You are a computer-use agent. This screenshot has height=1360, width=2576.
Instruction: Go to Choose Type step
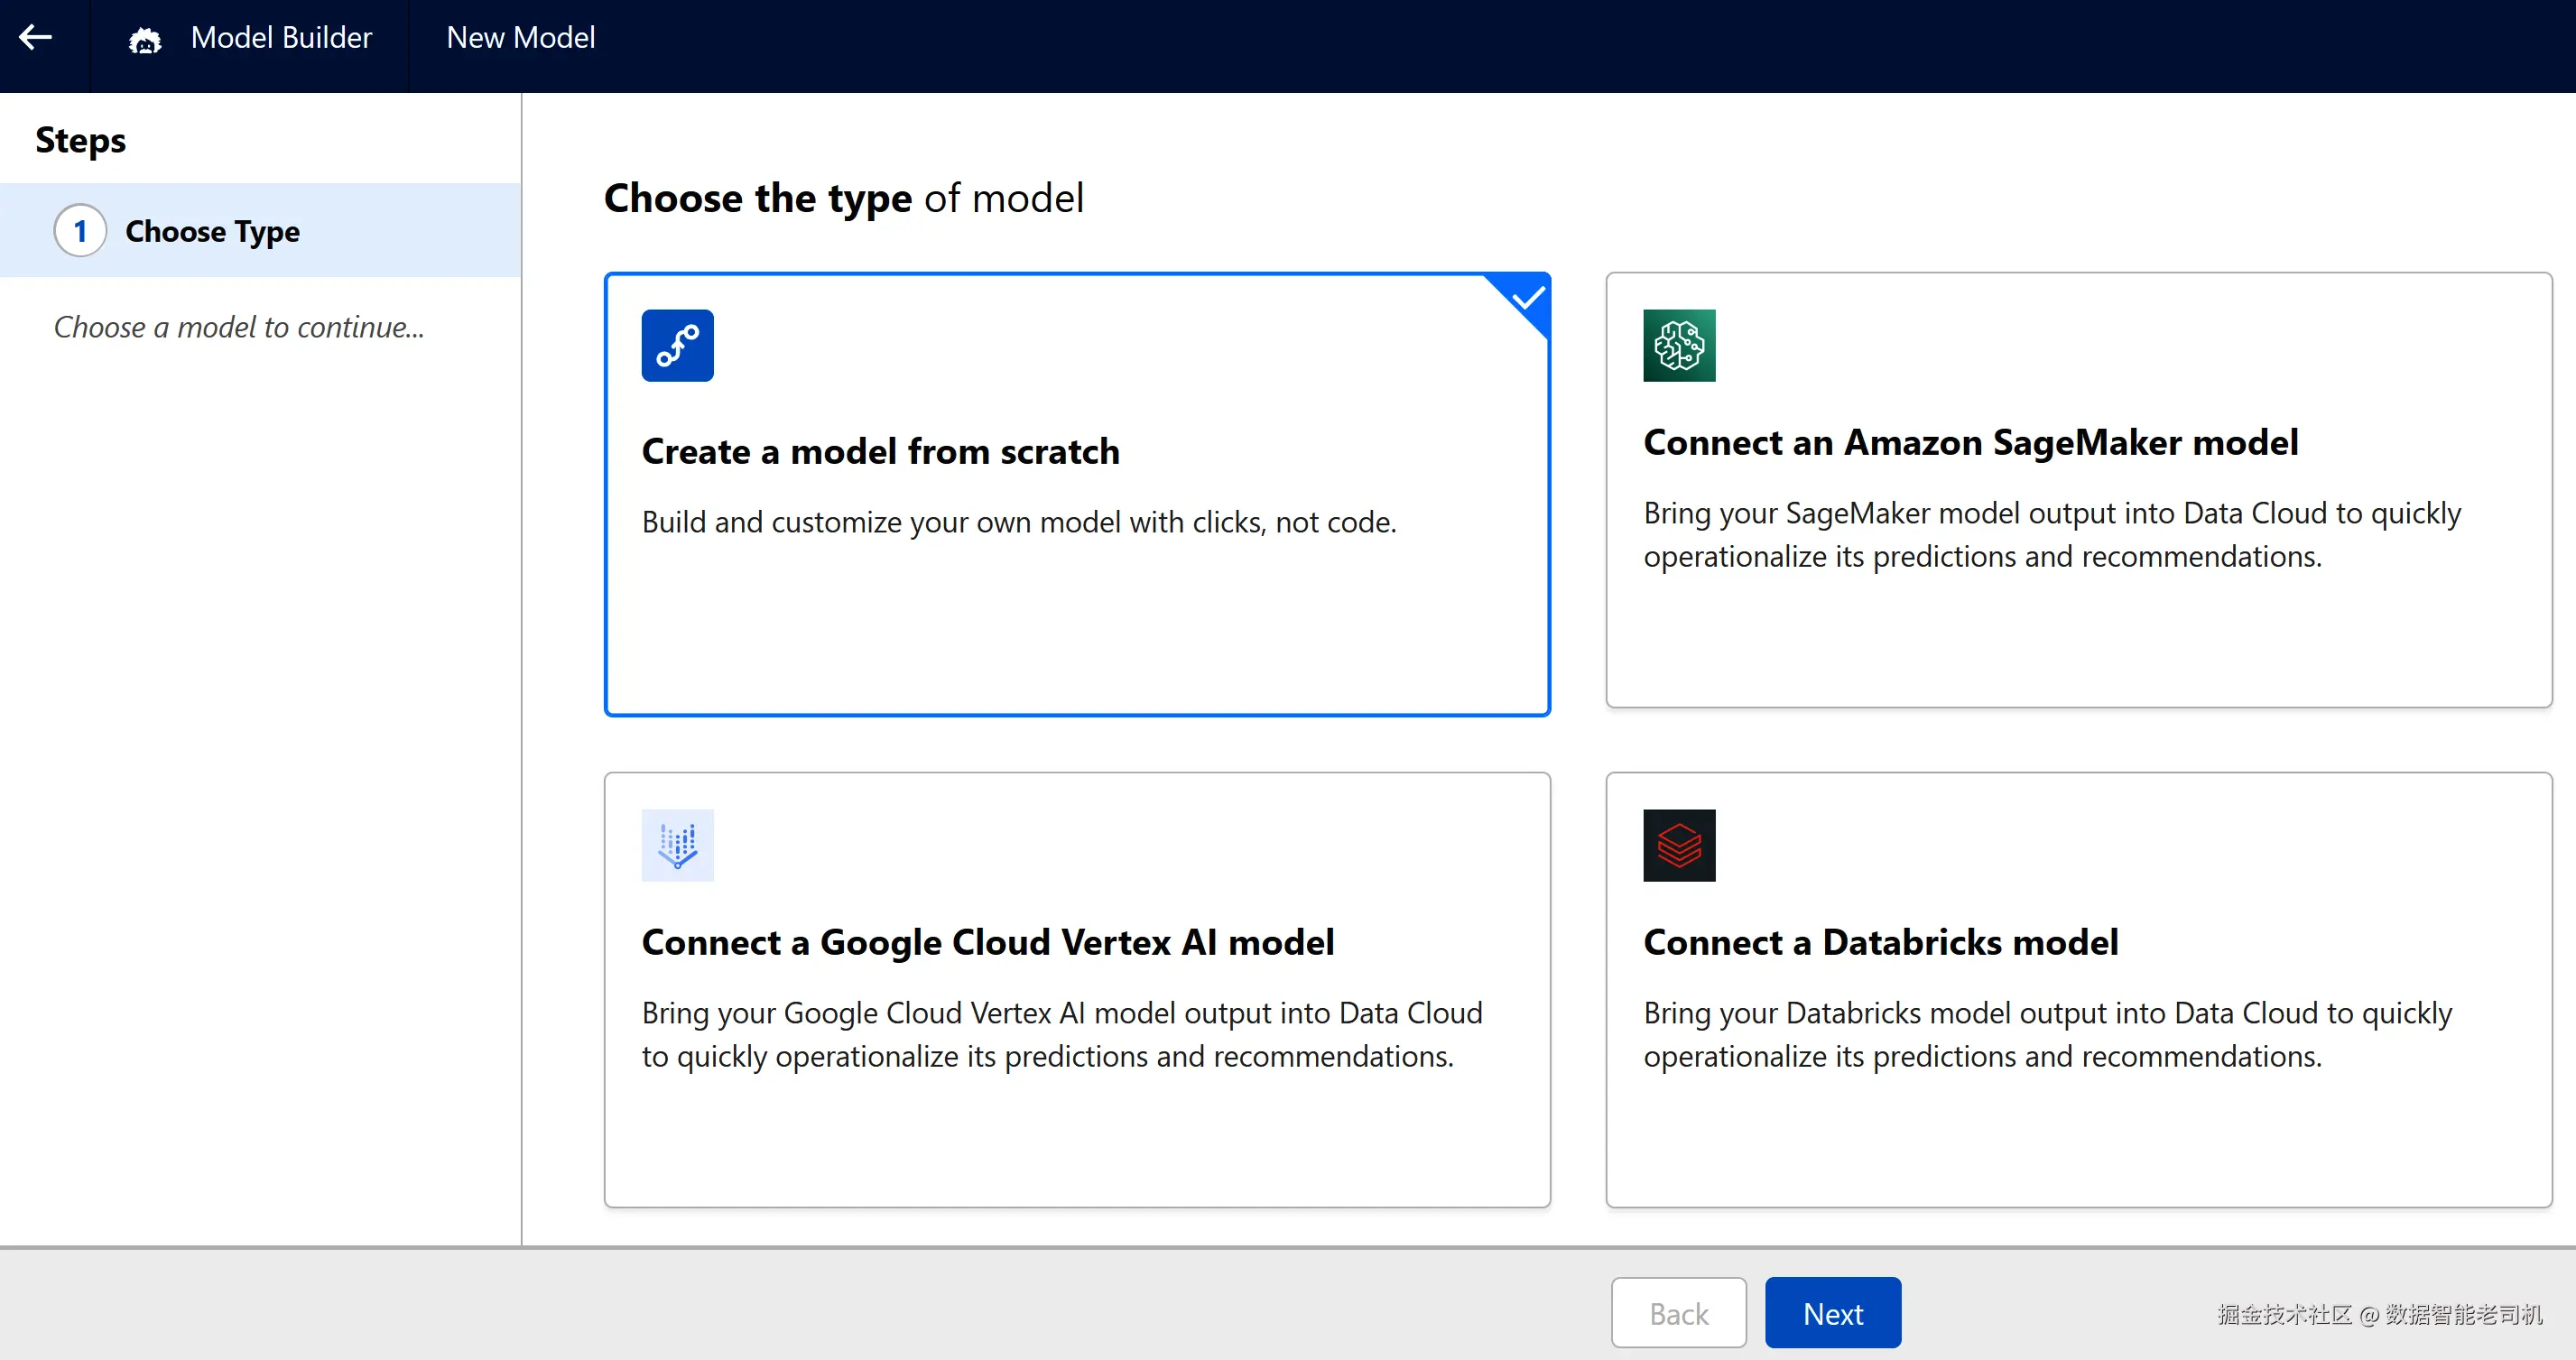(x=212, y=231)
